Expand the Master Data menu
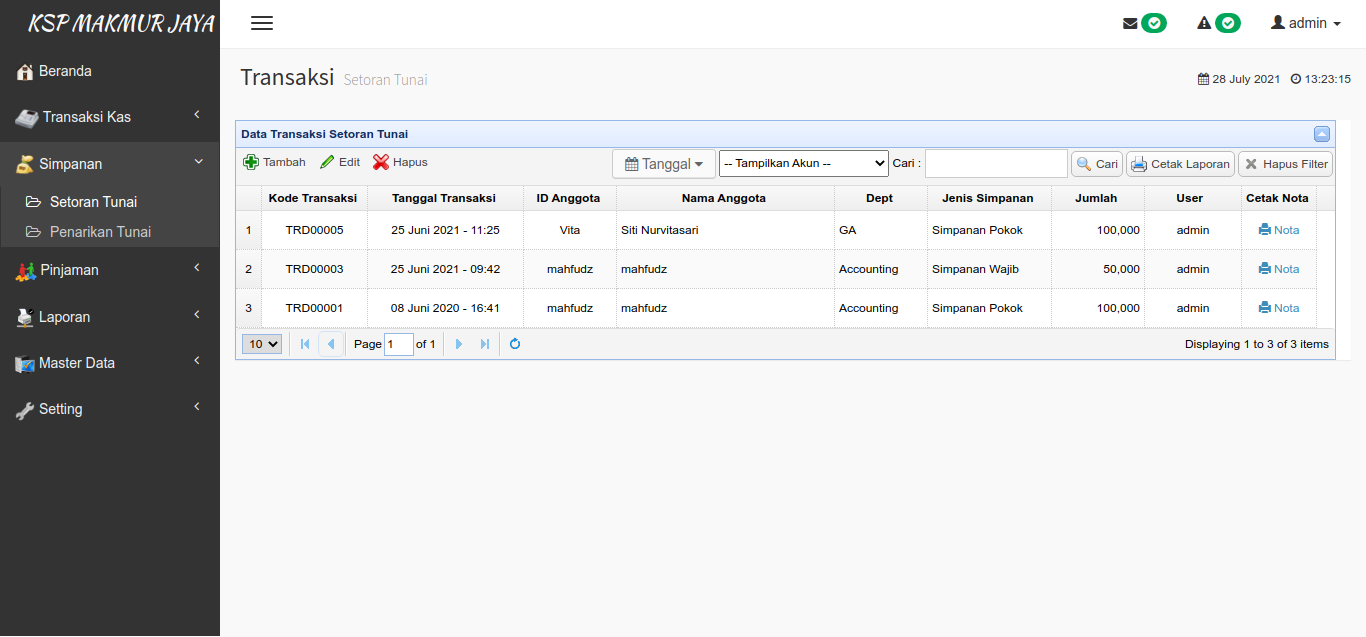This screenshot has height=637, width=1366. [x=110, y=363]
